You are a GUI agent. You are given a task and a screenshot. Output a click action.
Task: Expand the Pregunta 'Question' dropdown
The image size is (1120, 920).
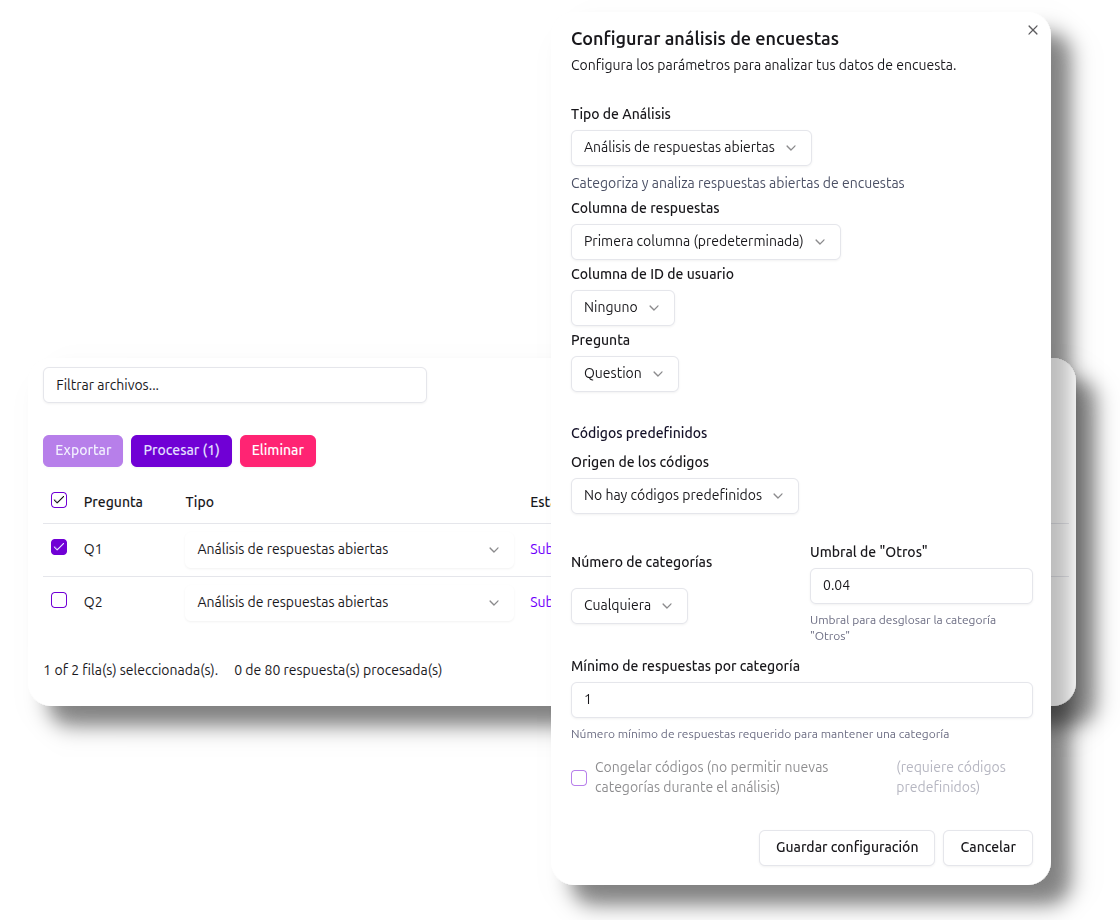tap(624, 374)
